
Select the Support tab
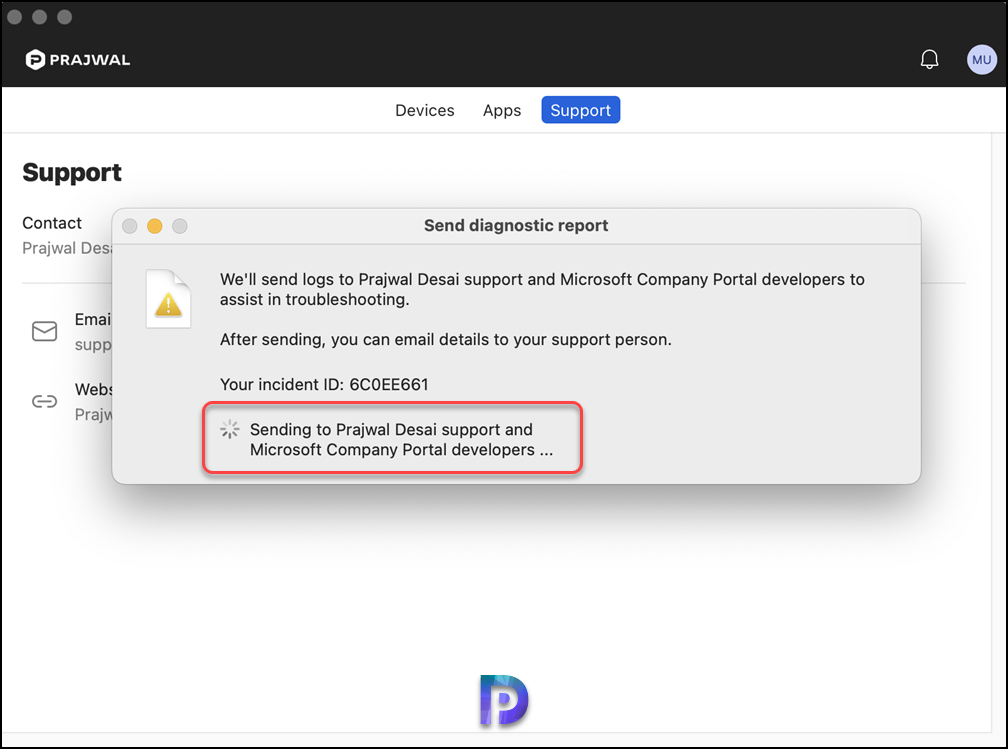pos(580,110)
